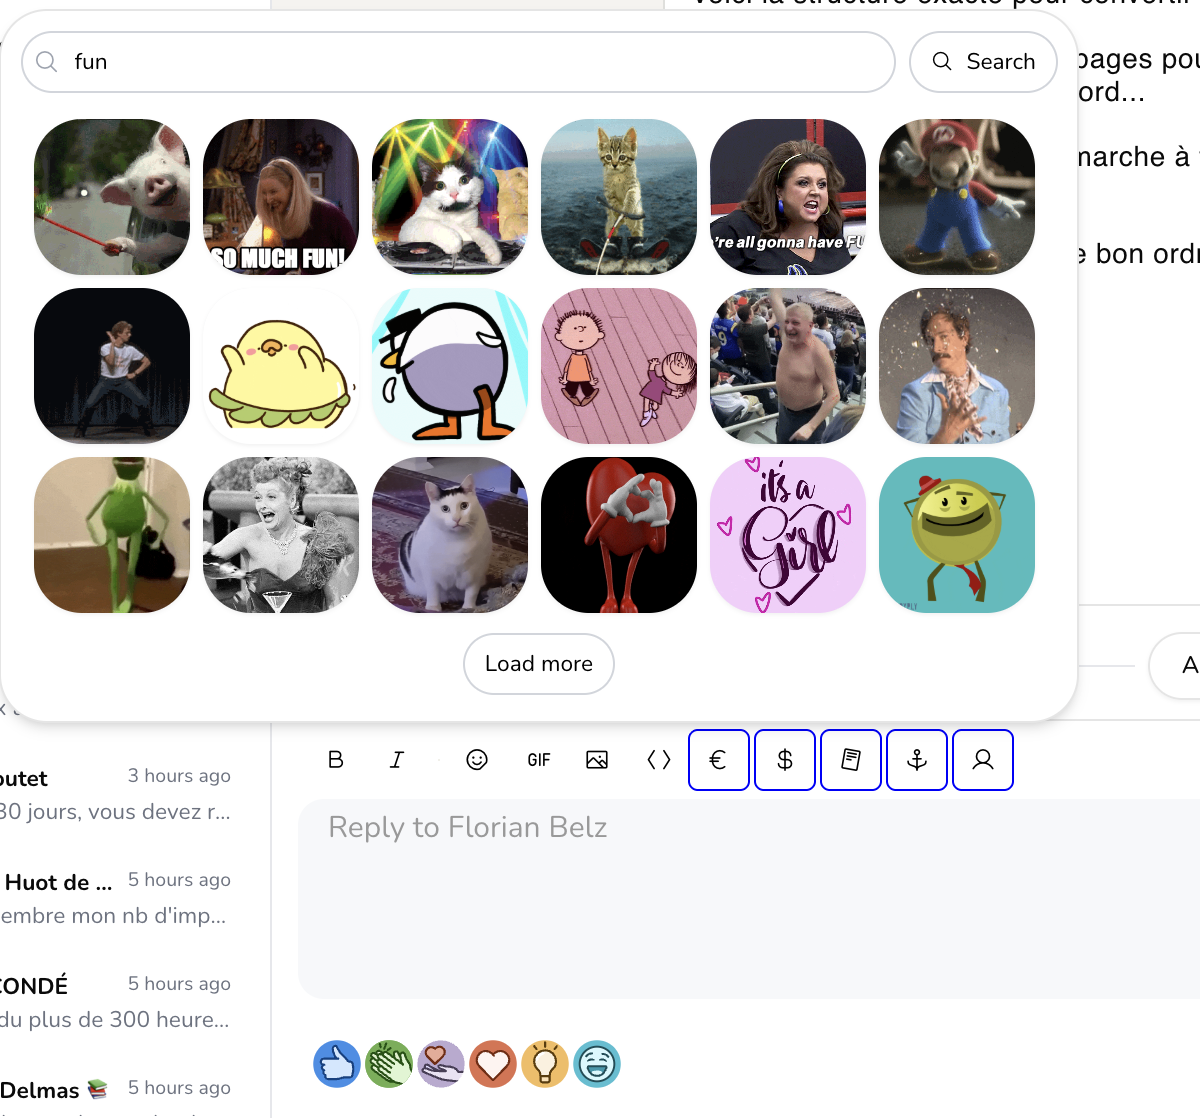Choose the kitten water skiing GIF
The height and width of the screenshot is (1118, 1200).
point(619,197)
